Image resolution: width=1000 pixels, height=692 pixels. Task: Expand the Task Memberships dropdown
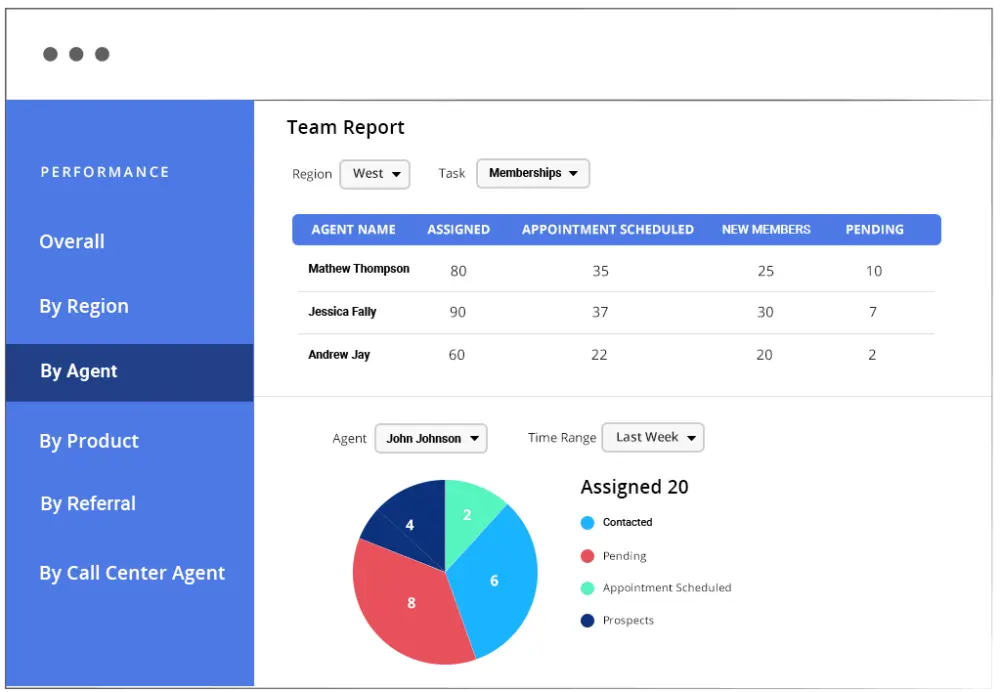point(532,173)
